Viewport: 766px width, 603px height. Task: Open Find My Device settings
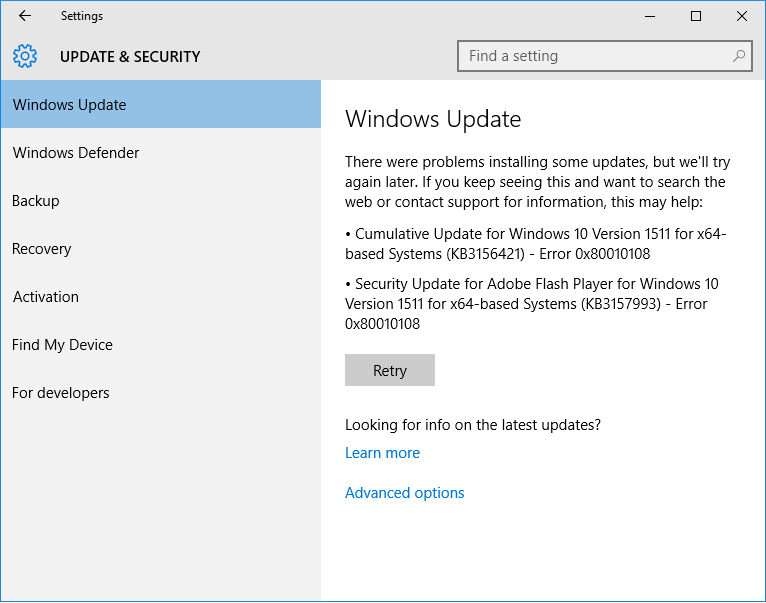coord(161,345)
